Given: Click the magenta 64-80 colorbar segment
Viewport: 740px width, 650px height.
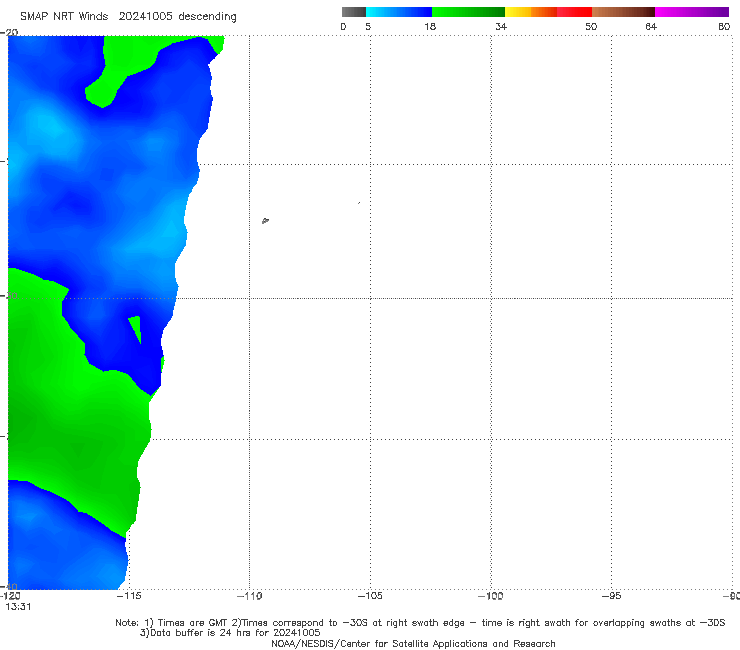Looking at the screenshot, I should pyautogui.click(x=692, y=12).
